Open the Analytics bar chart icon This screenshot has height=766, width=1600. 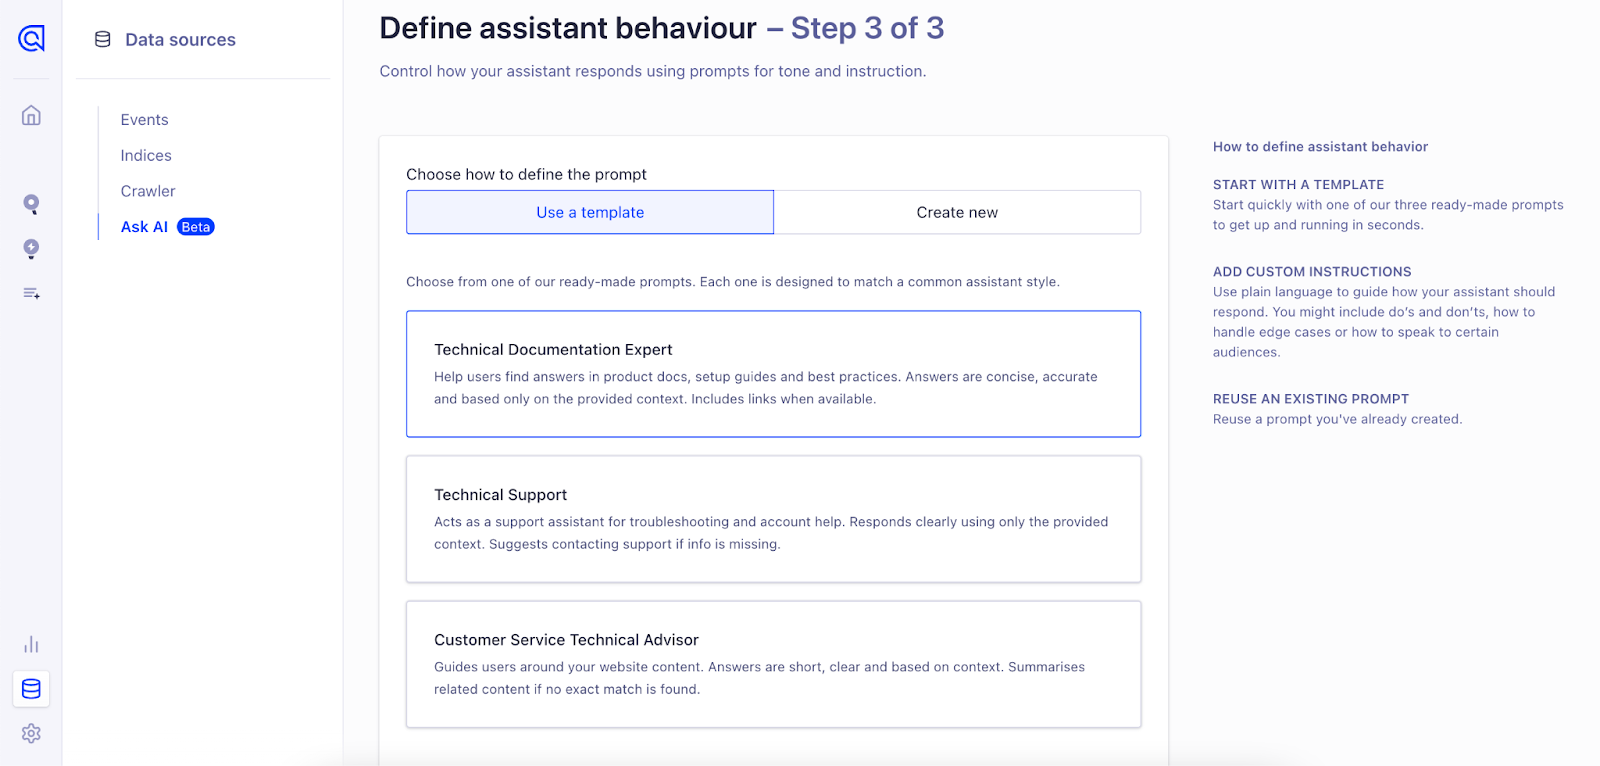point(31,644)
